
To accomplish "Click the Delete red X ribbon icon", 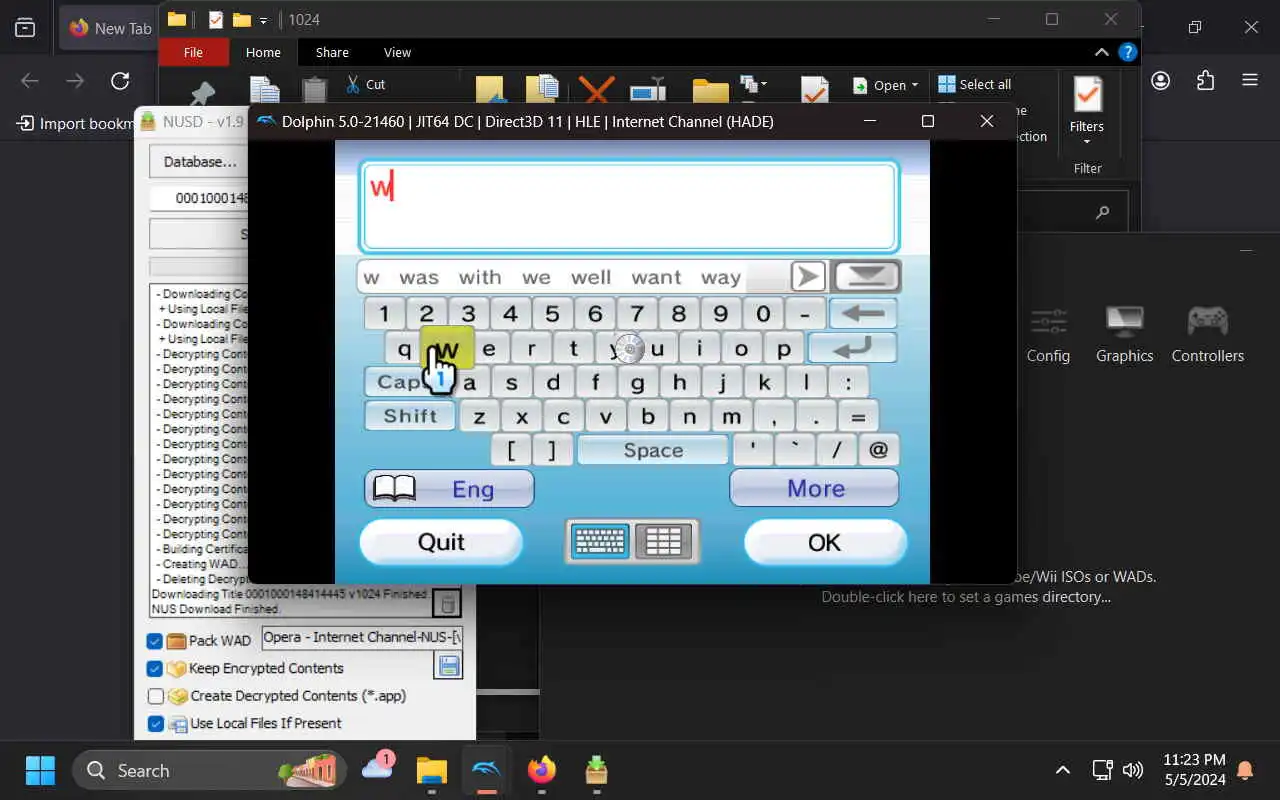I will (596, 91).
